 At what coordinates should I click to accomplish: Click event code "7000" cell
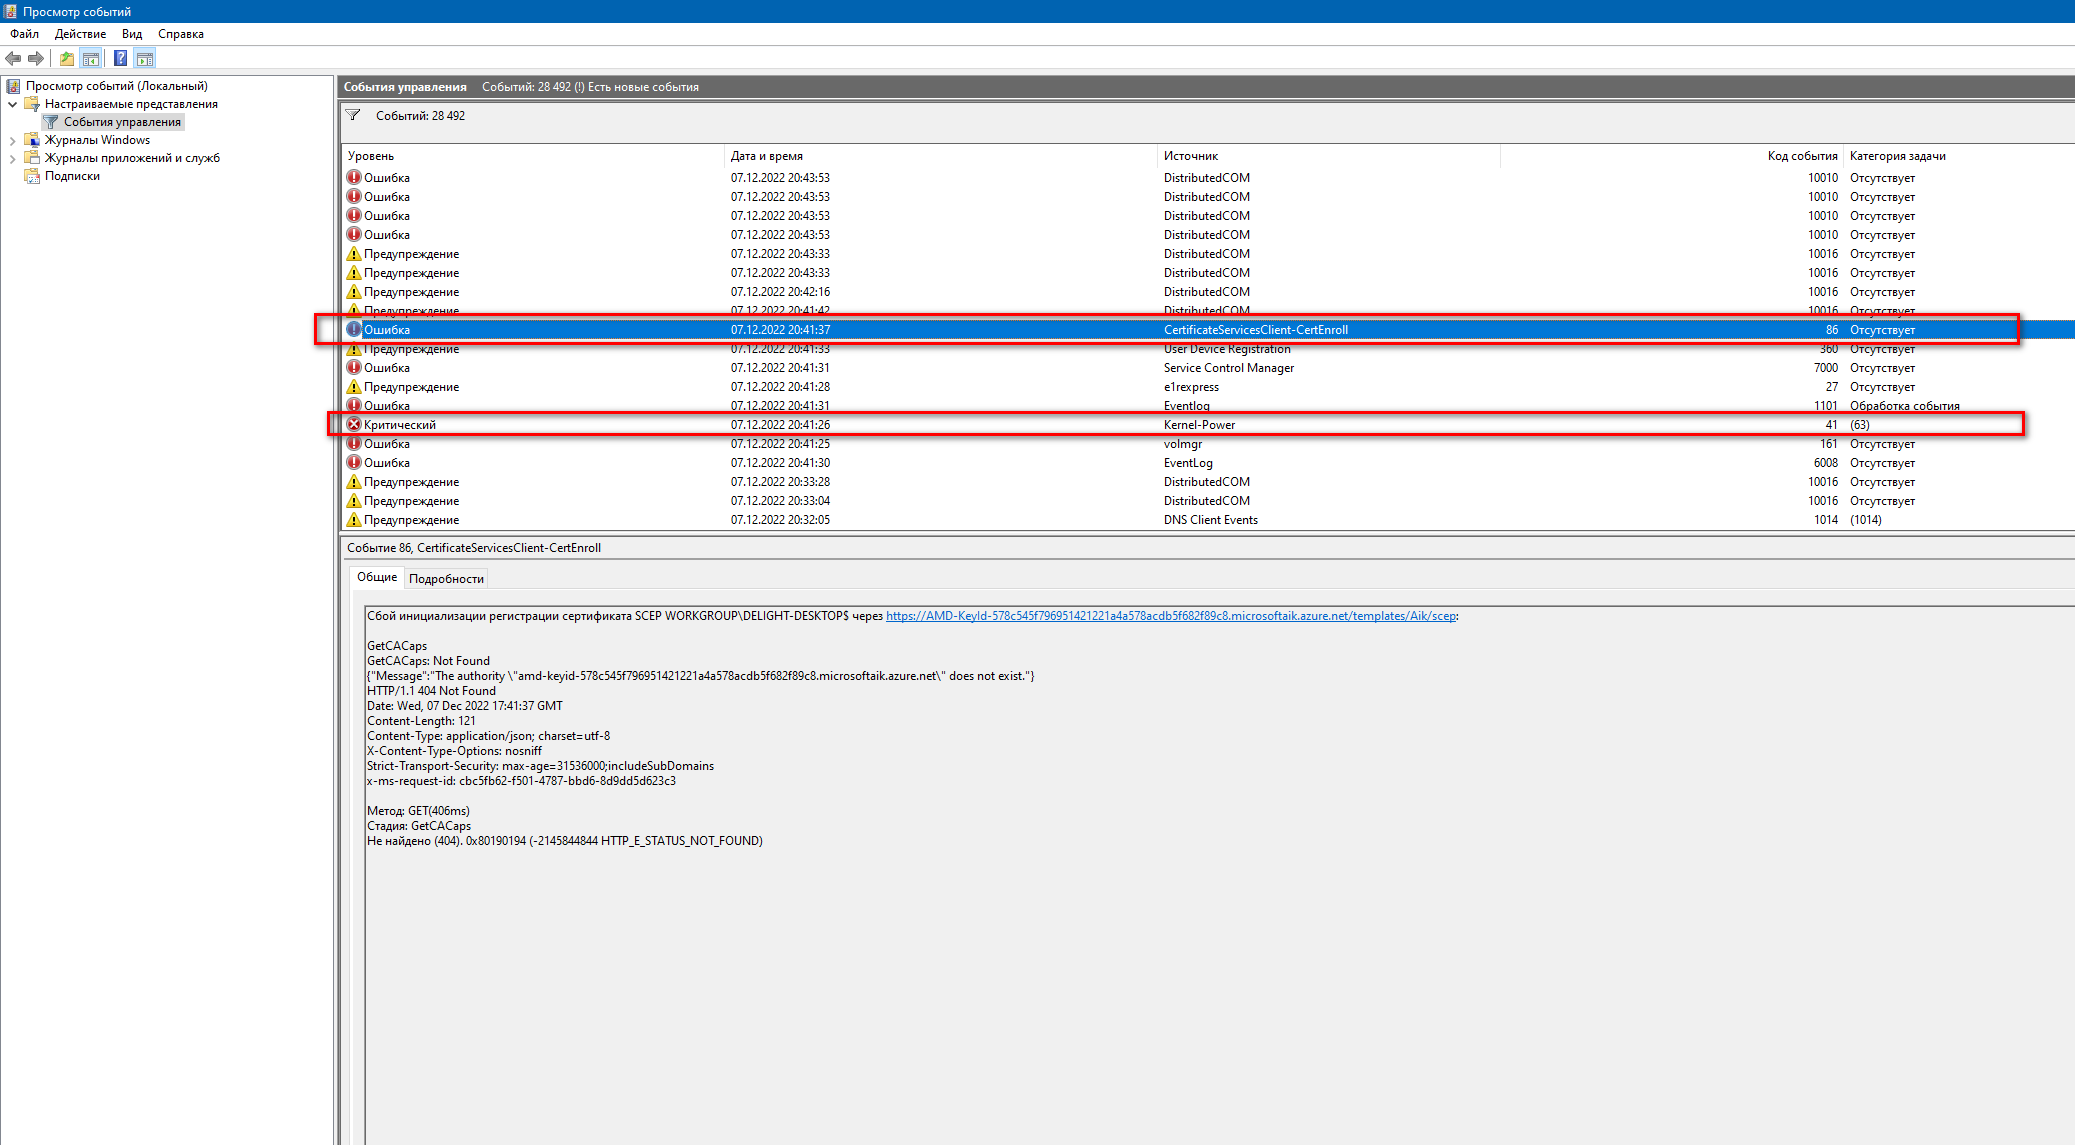tap(1825, 367)
